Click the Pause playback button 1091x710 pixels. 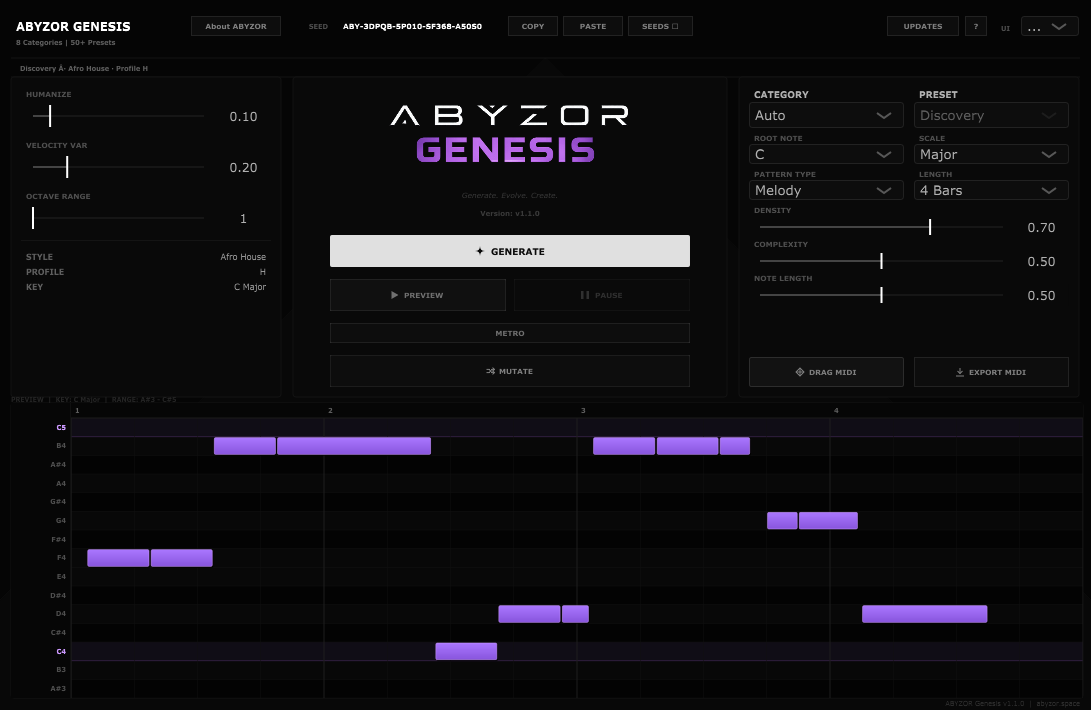(602, 295)
